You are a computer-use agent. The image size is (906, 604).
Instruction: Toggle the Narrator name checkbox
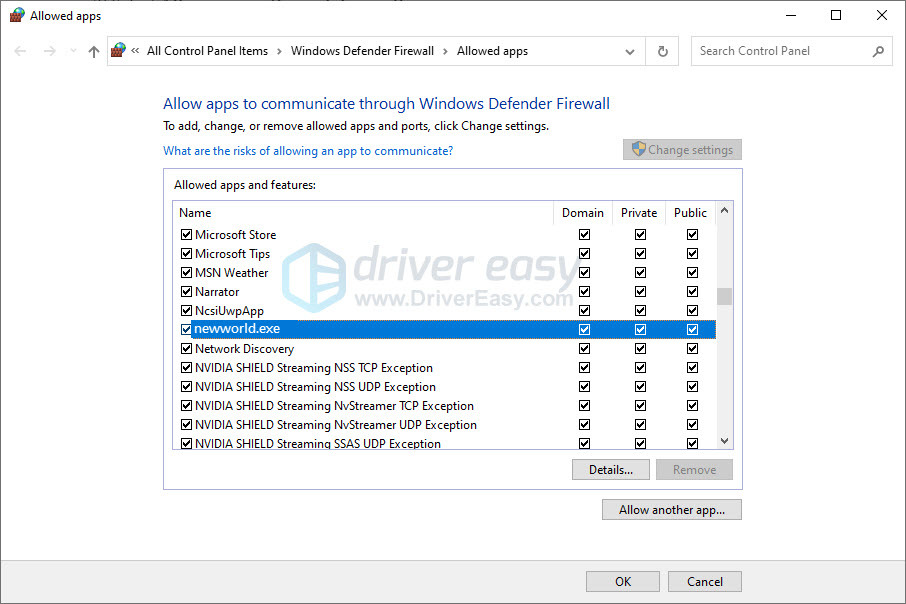coord(186,291)
